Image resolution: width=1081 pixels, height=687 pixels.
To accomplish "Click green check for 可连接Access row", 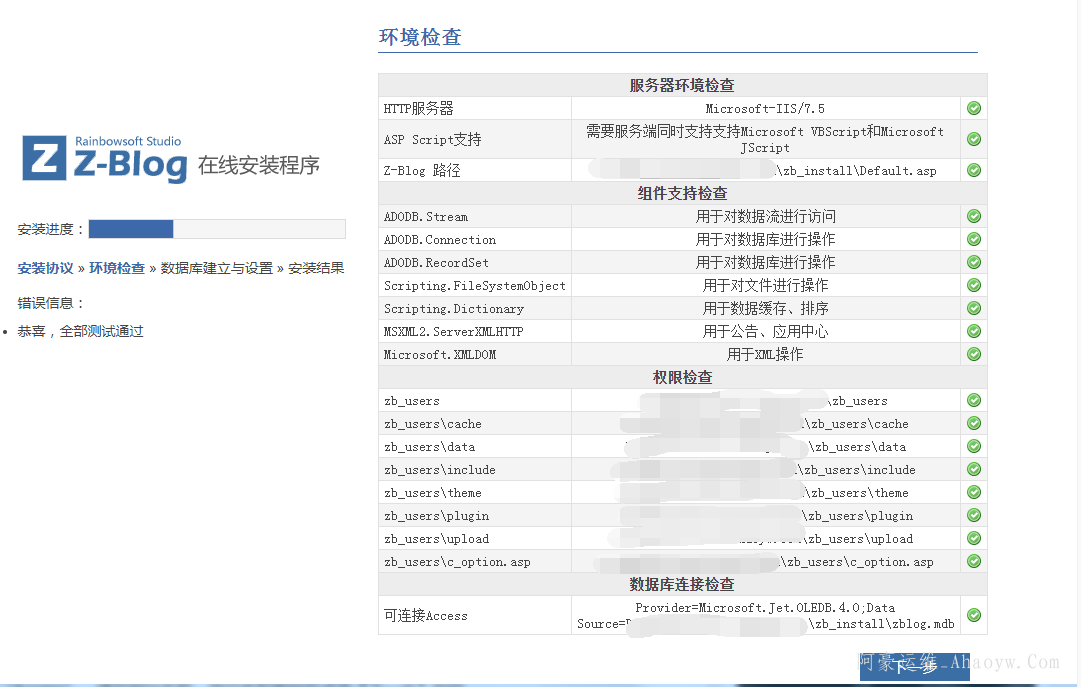I will click(973, 615).
